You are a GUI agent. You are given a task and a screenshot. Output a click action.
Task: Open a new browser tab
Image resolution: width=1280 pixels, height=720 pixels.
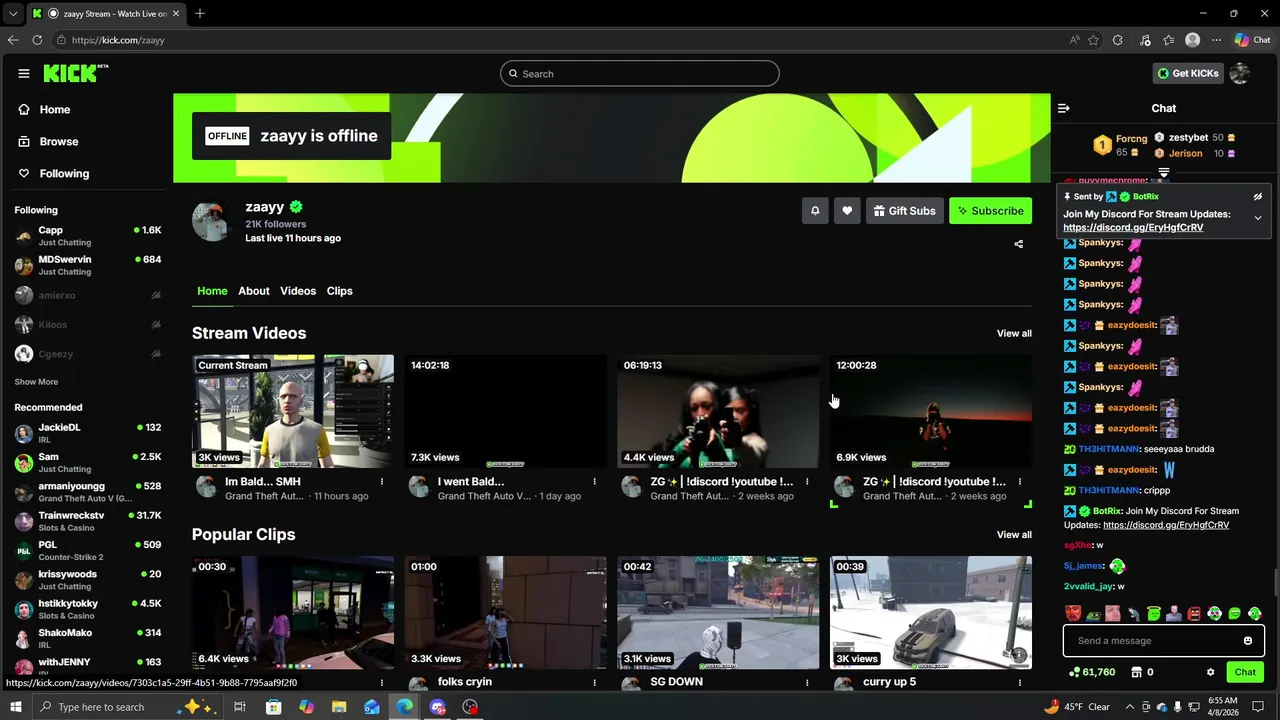[x=200, y=13]
